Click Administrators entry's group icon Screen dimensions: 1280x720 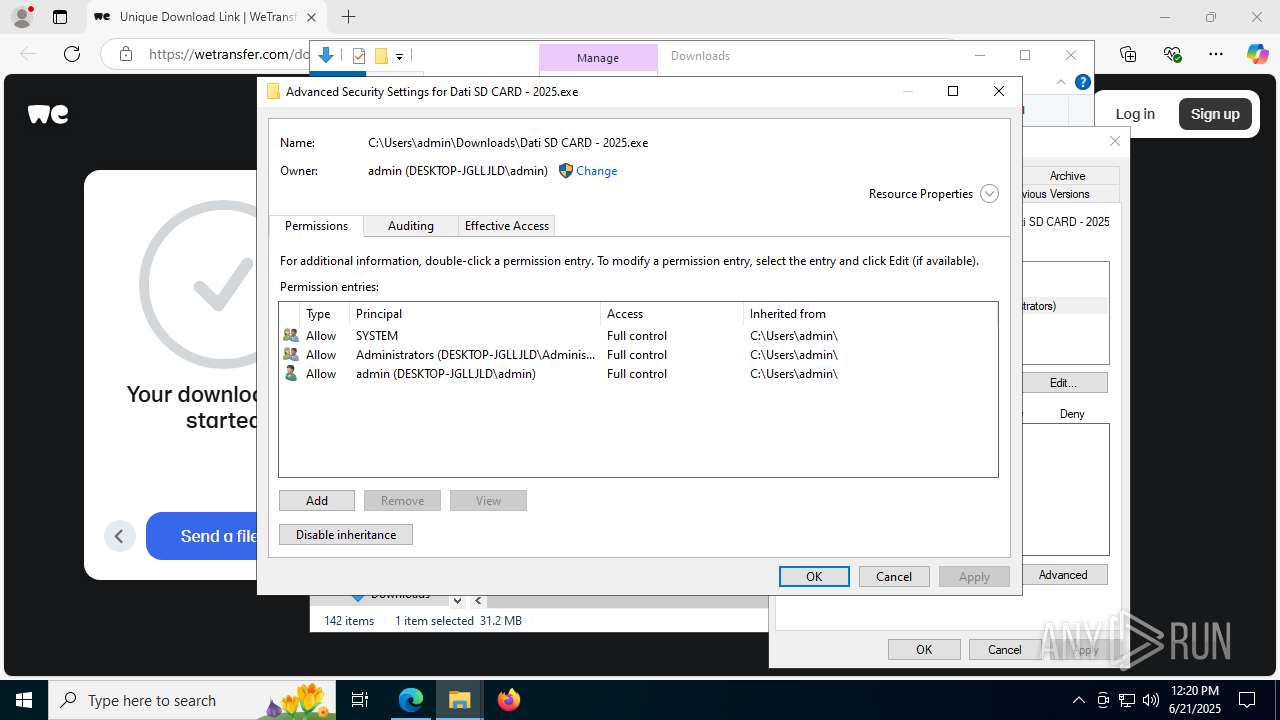coord(291,355)
